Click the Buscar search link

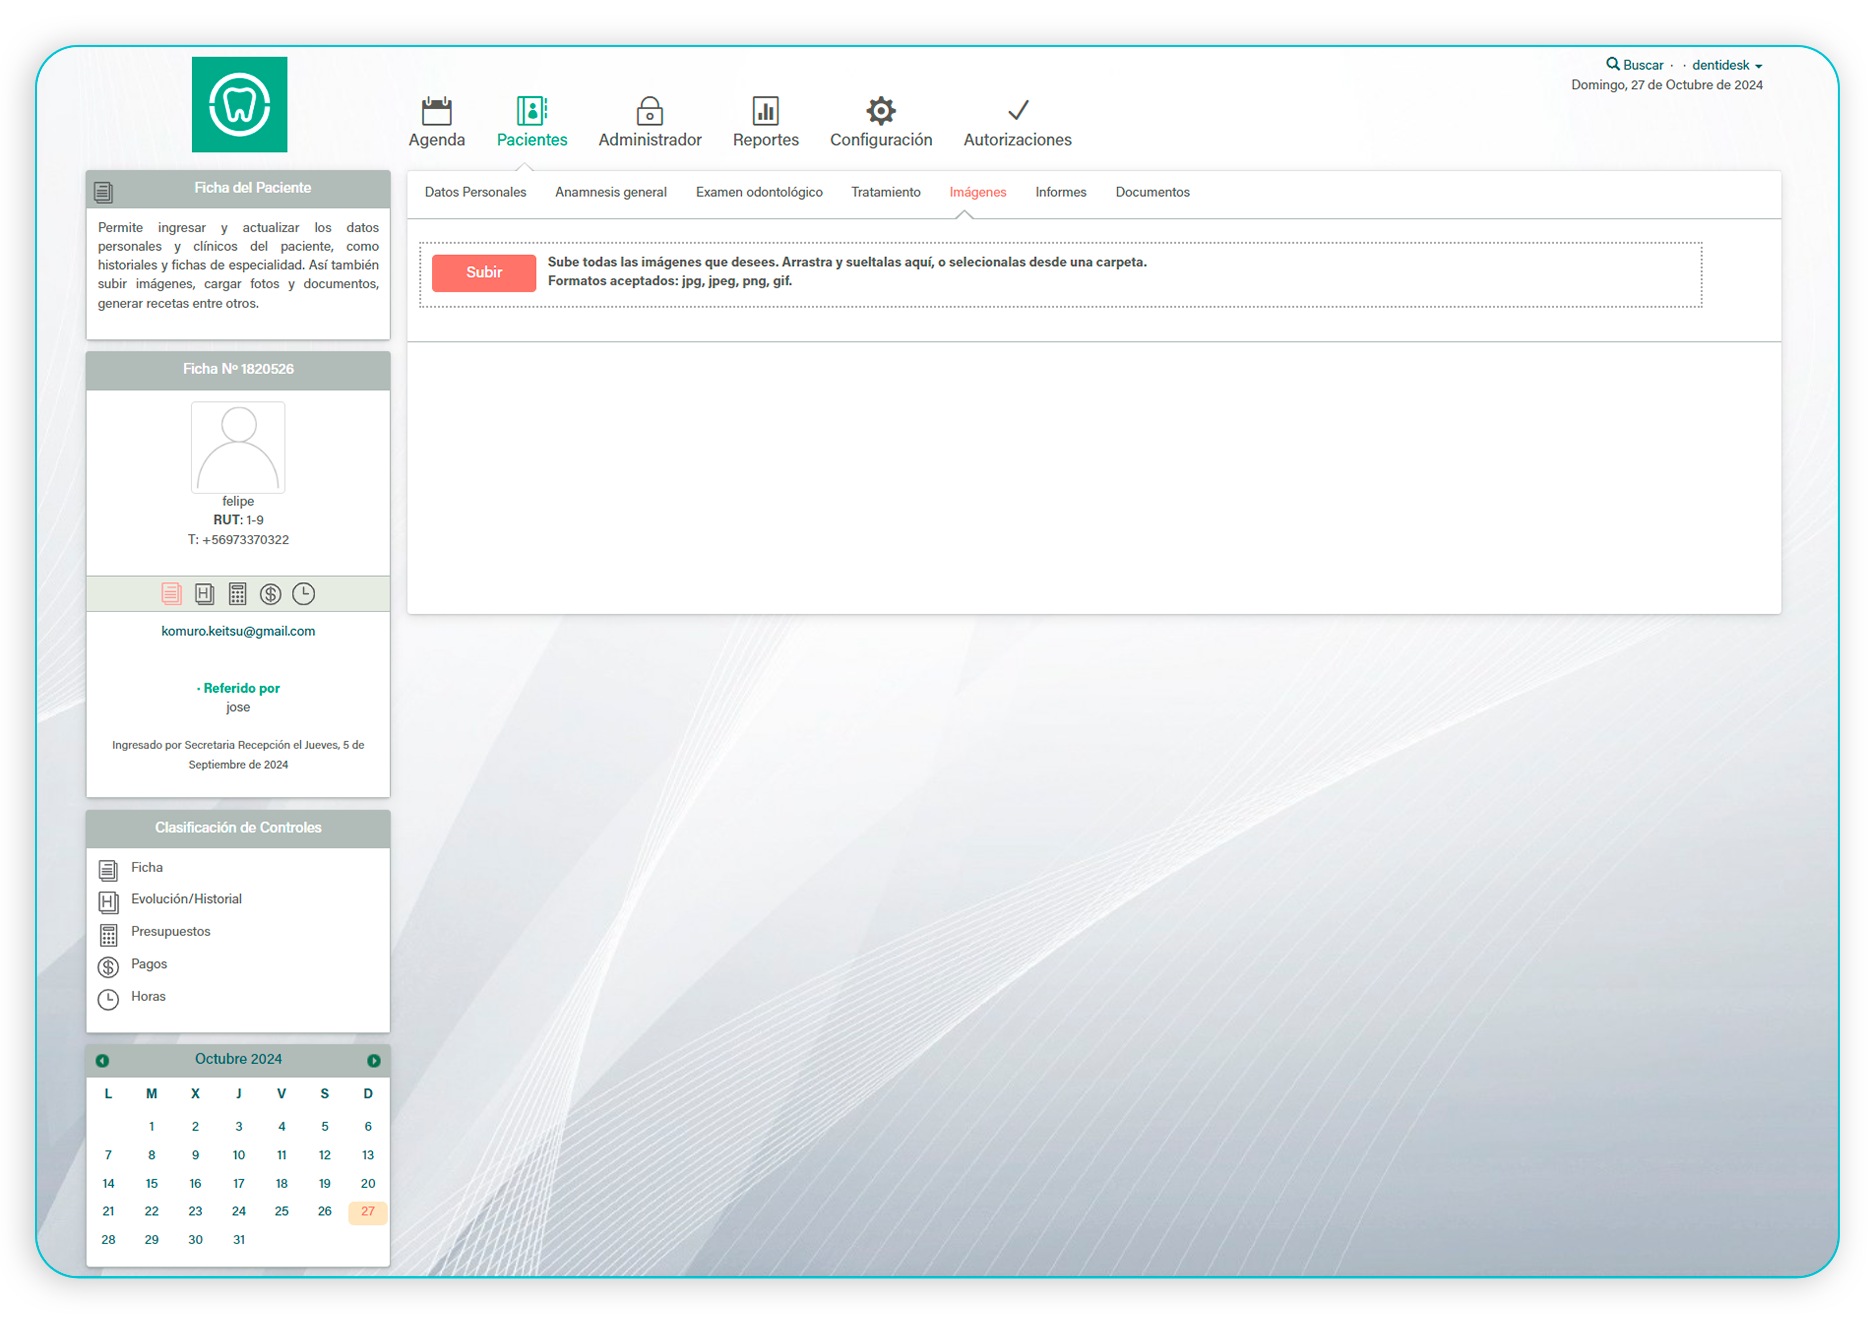pyautogui.click(x=1636, y=65)
